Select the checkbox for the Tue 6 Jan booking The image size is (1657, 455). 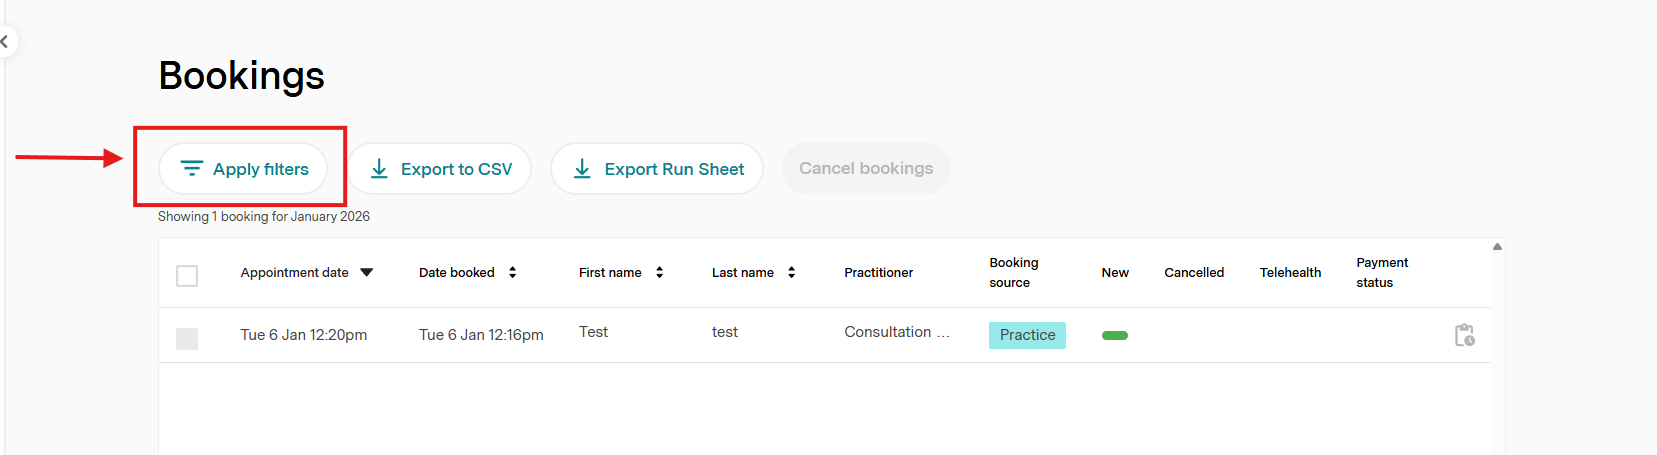coord(187,338)
